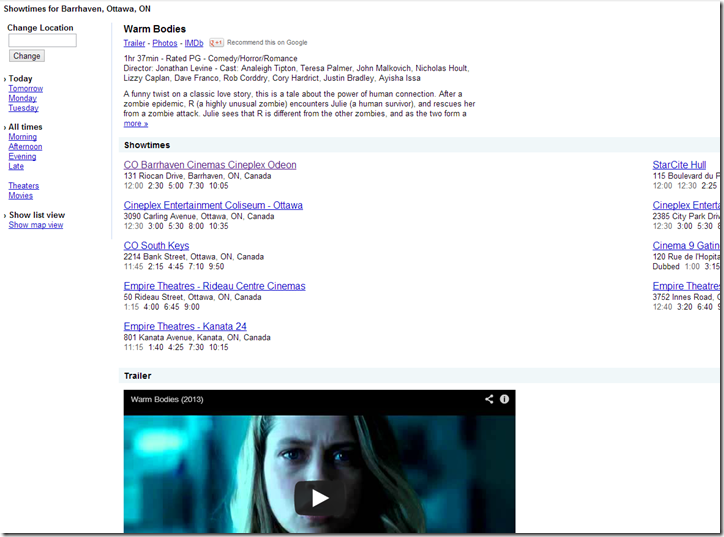Filter showtimes by Late

[x=16, y=166]
